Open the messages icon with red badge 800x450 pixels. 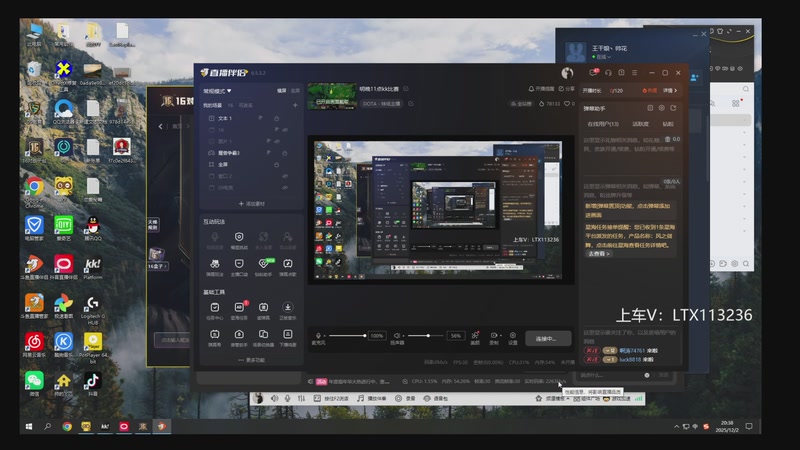point(593,72)
